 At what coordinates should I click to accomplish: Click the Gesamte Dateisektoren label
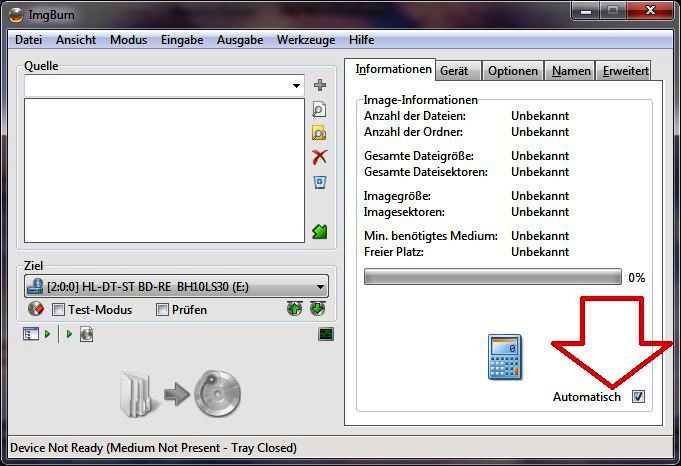[x=426, y=172]
